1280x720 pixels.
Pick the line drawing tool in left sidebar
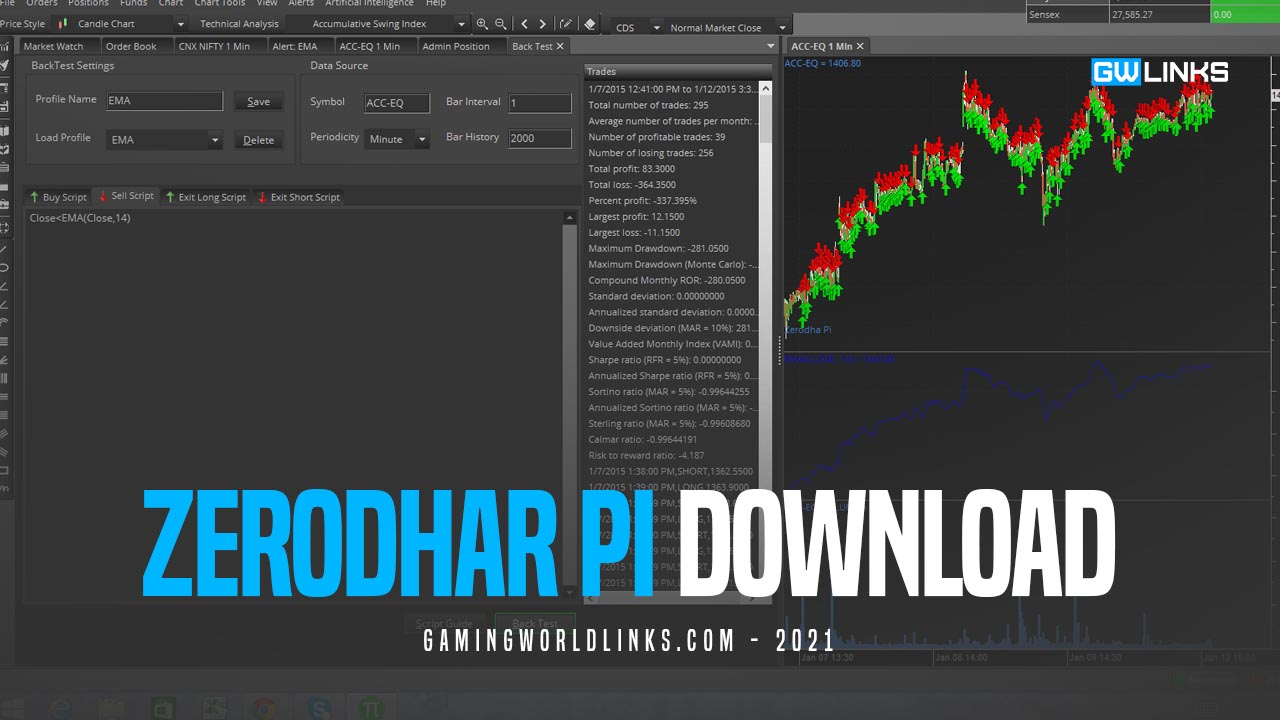coord(5,249)
